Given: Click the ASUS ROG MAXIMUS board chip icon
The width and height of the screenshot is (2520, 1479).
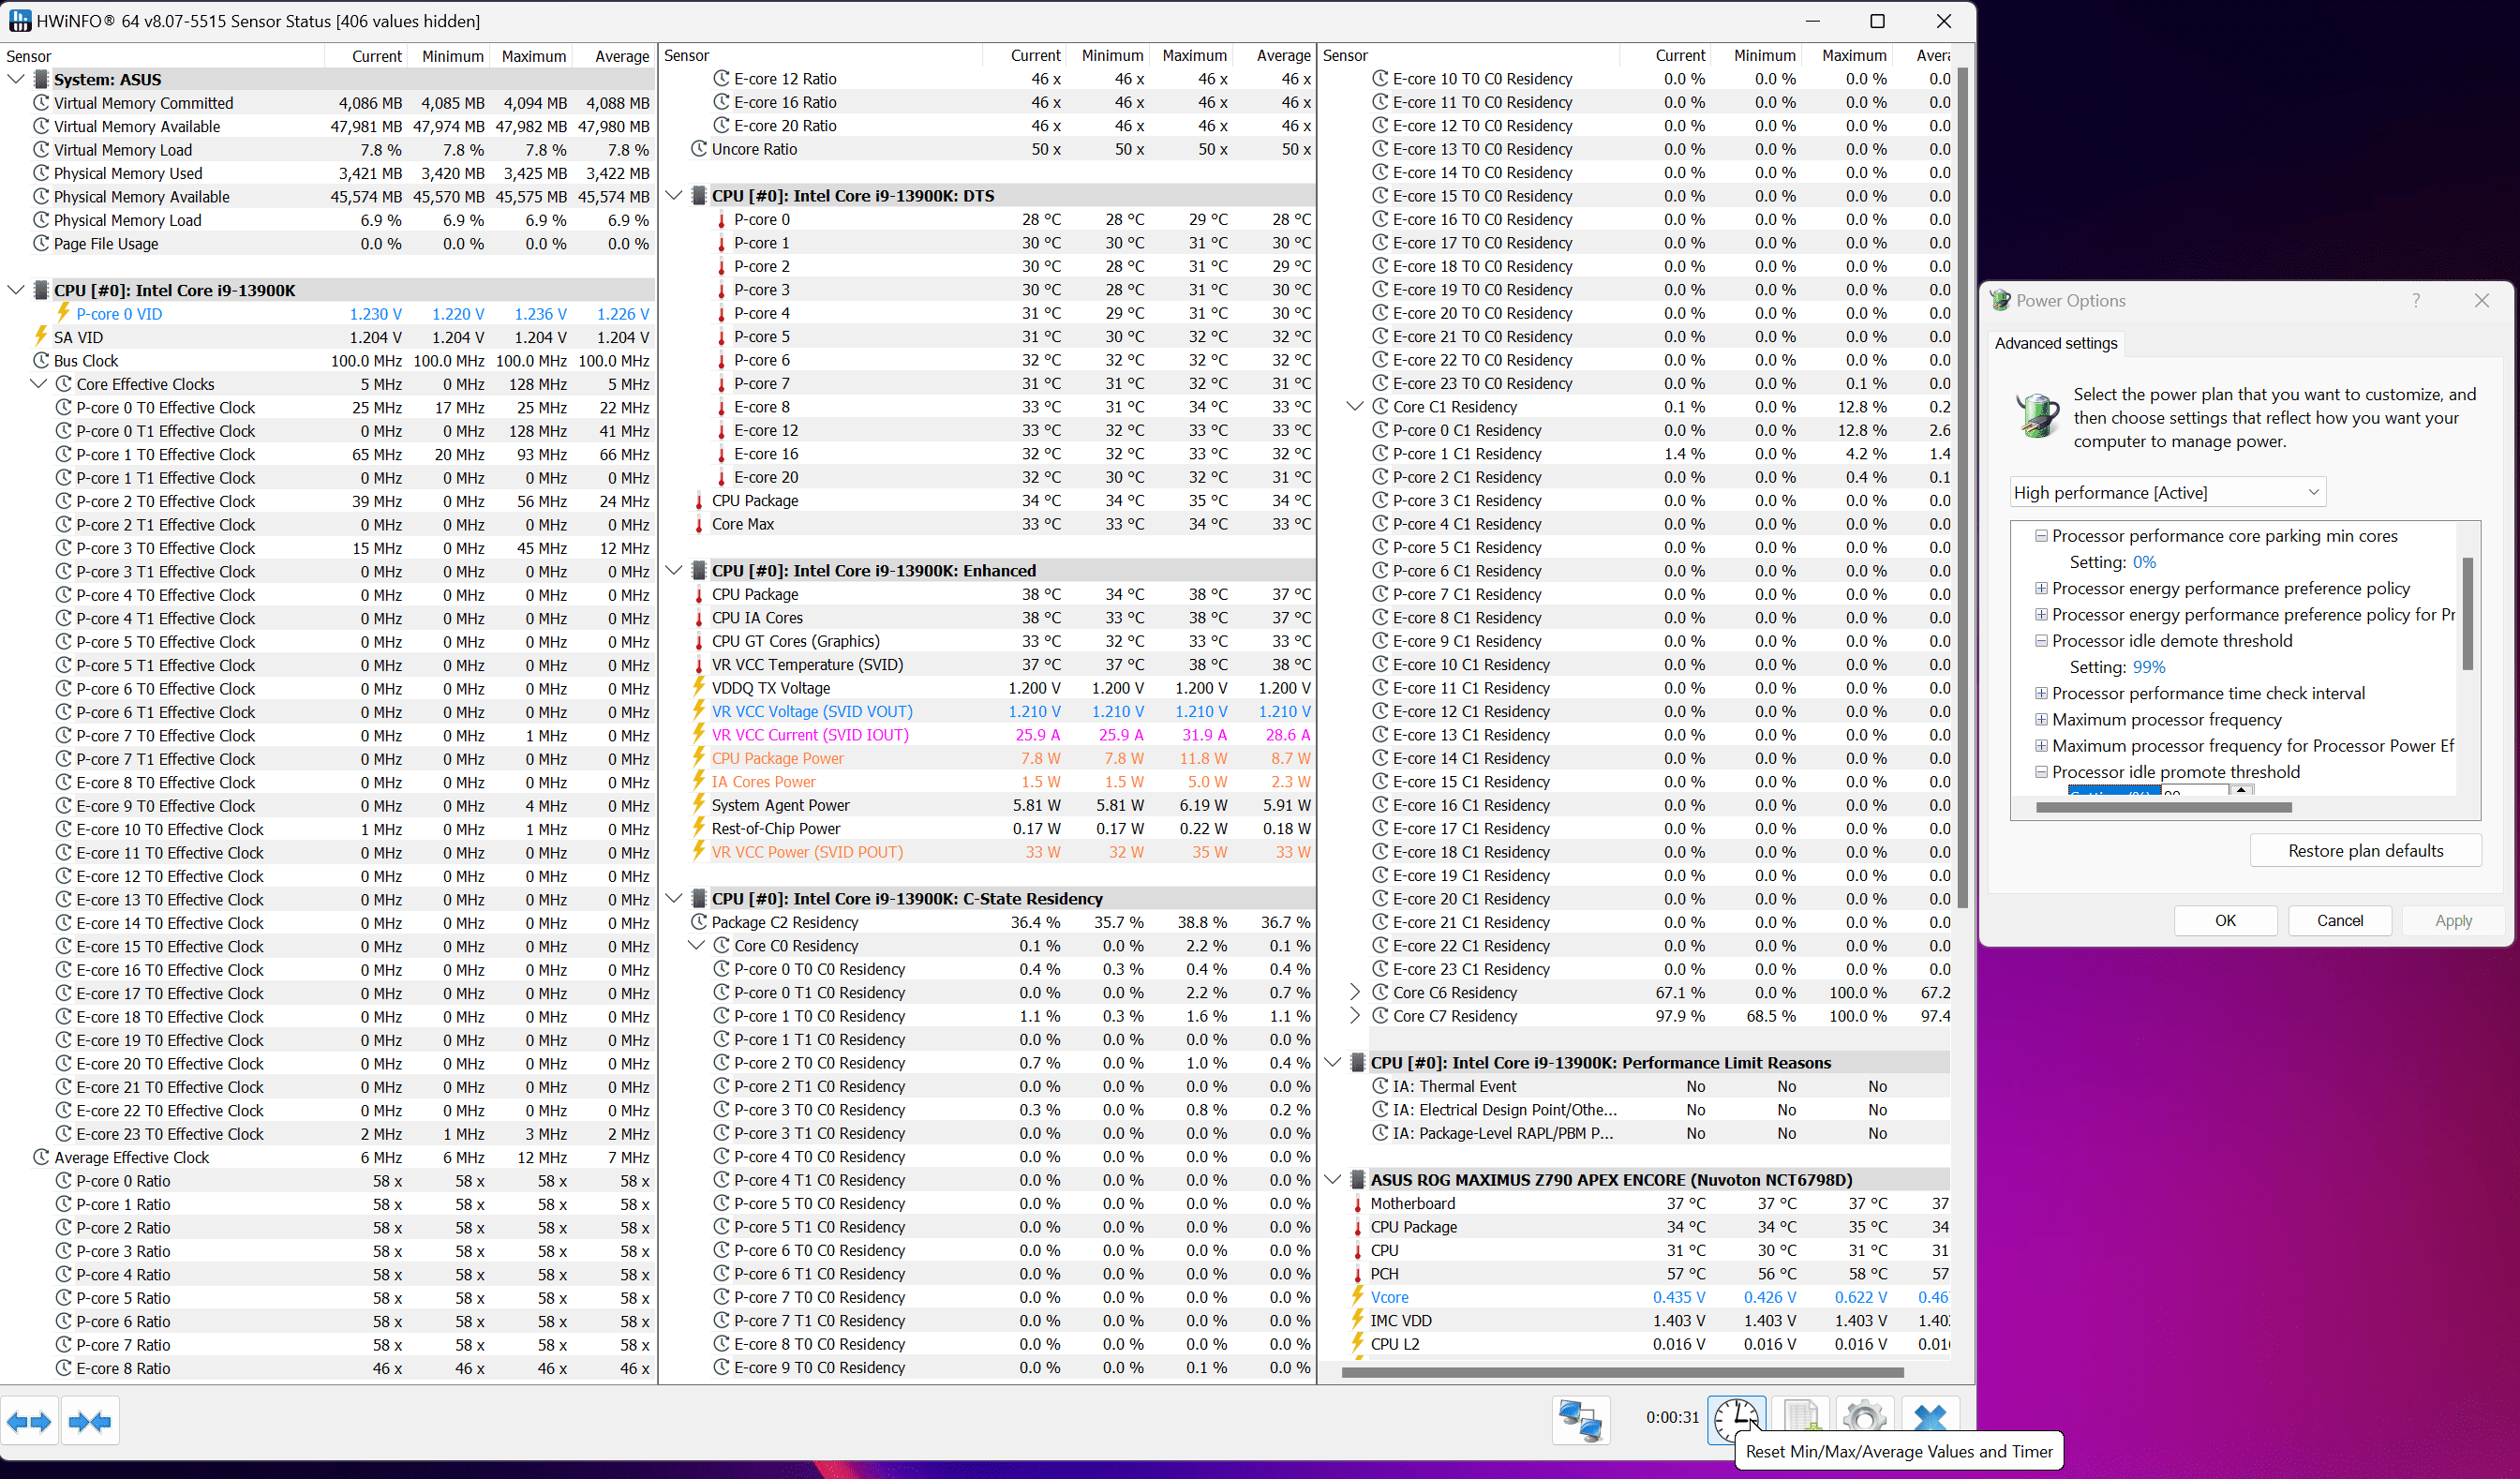Looking at the screenshot, I should point(1357,1179).
